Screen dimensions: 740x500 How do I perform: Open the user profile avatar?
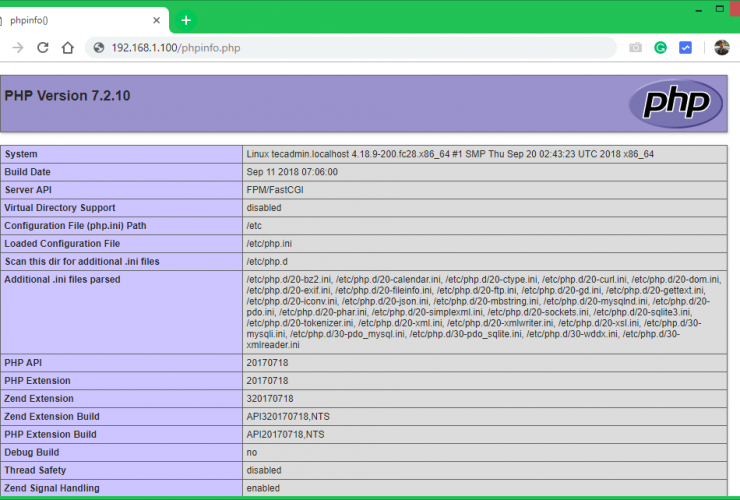tap(721, 47)
